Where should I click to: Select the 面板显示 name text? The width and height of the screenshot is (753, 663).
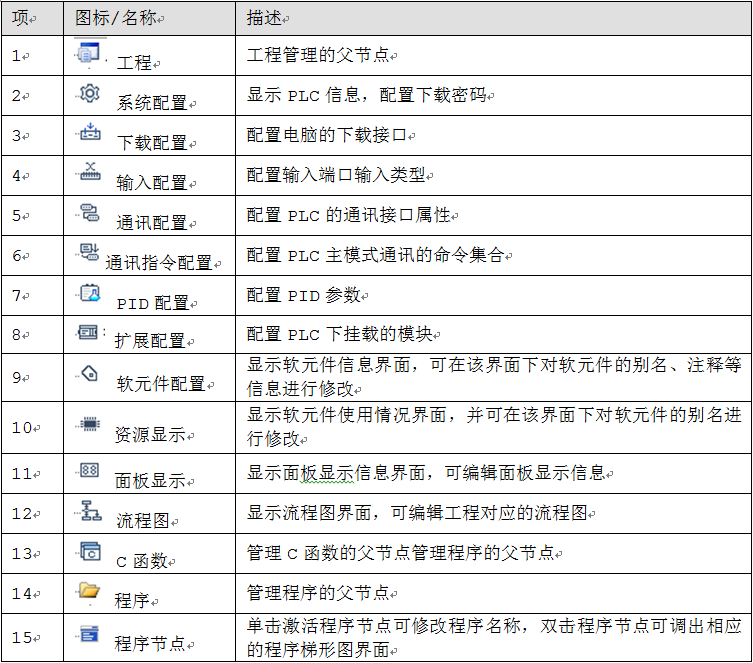tap(150, 481)
